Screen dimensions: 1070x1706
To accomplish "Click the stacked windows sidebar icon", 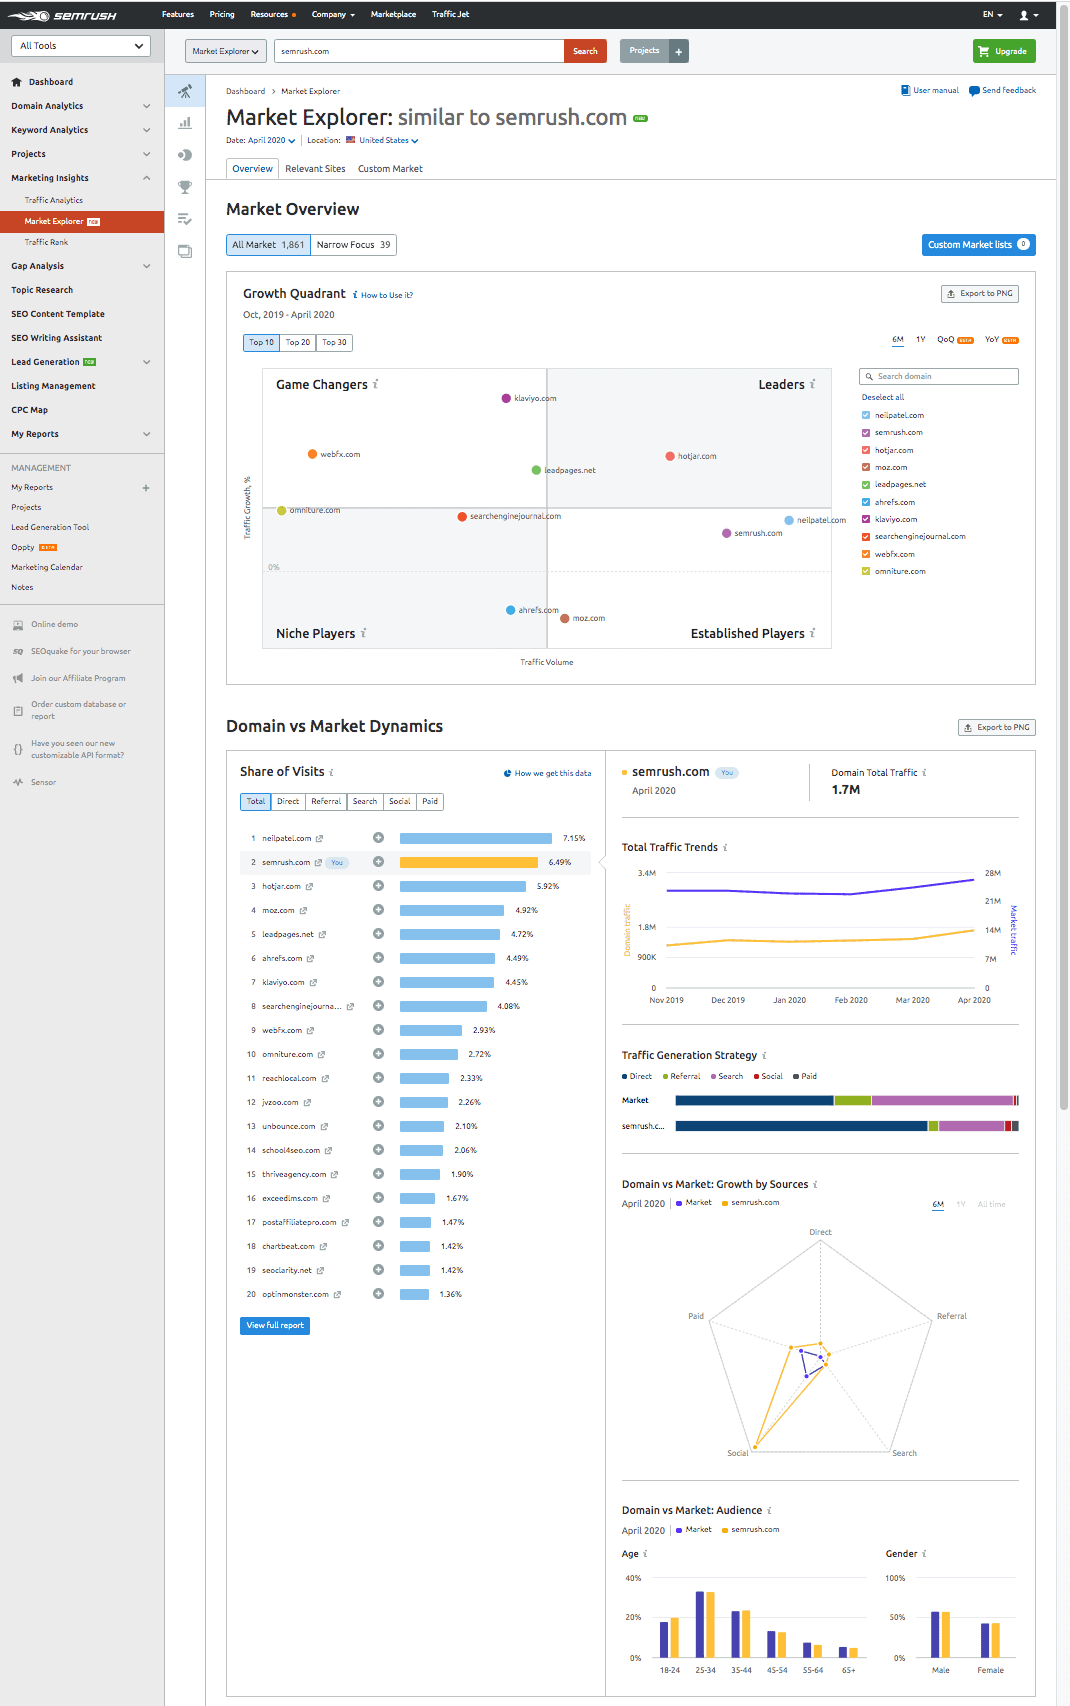I will (x=185, y=251).
